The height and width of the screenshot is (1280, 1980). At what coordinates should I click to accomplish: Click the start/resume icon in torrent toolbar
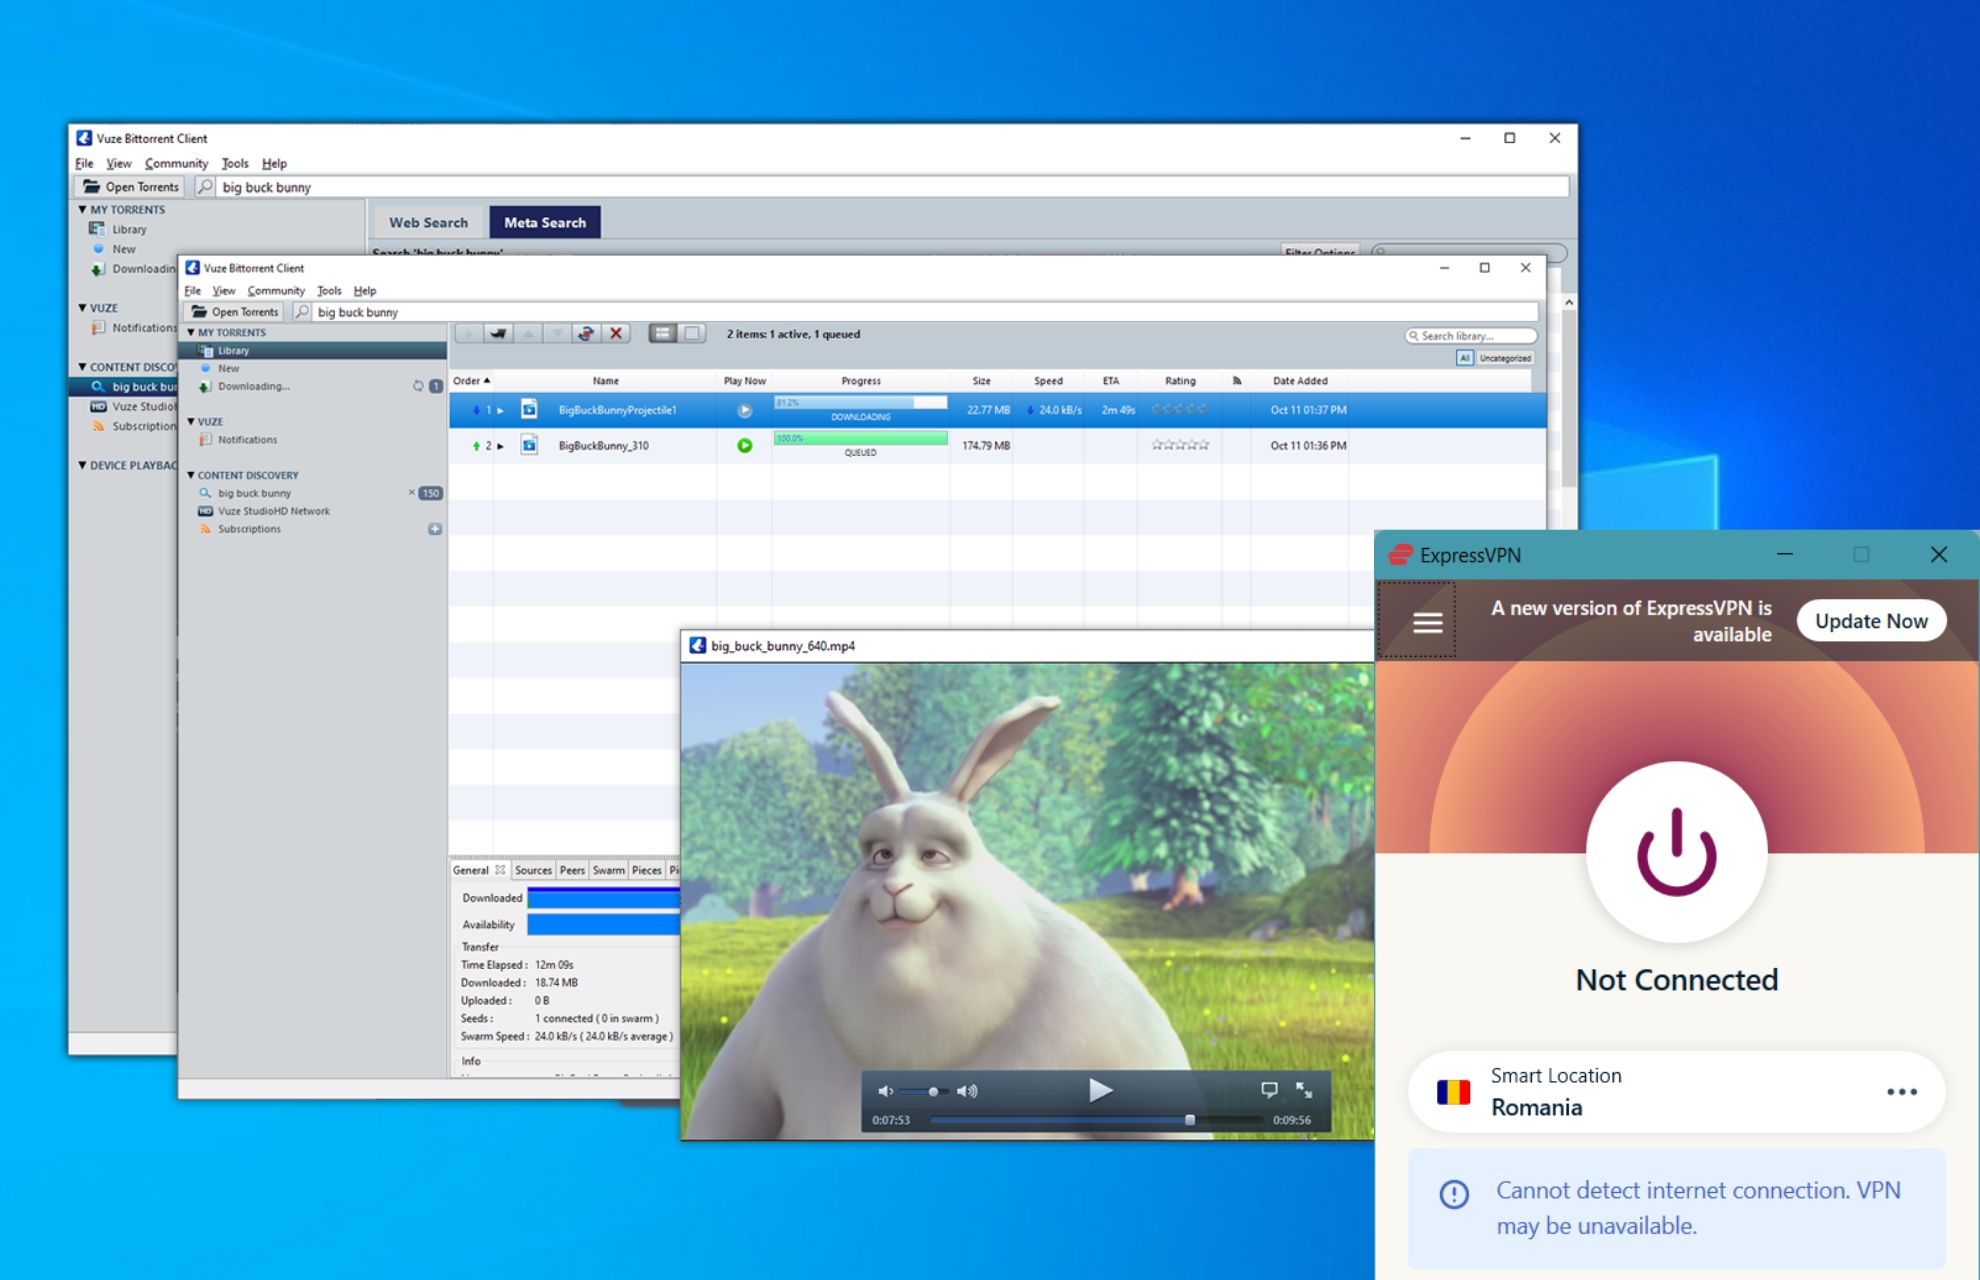pyautogui.click(x=470, y=335)
